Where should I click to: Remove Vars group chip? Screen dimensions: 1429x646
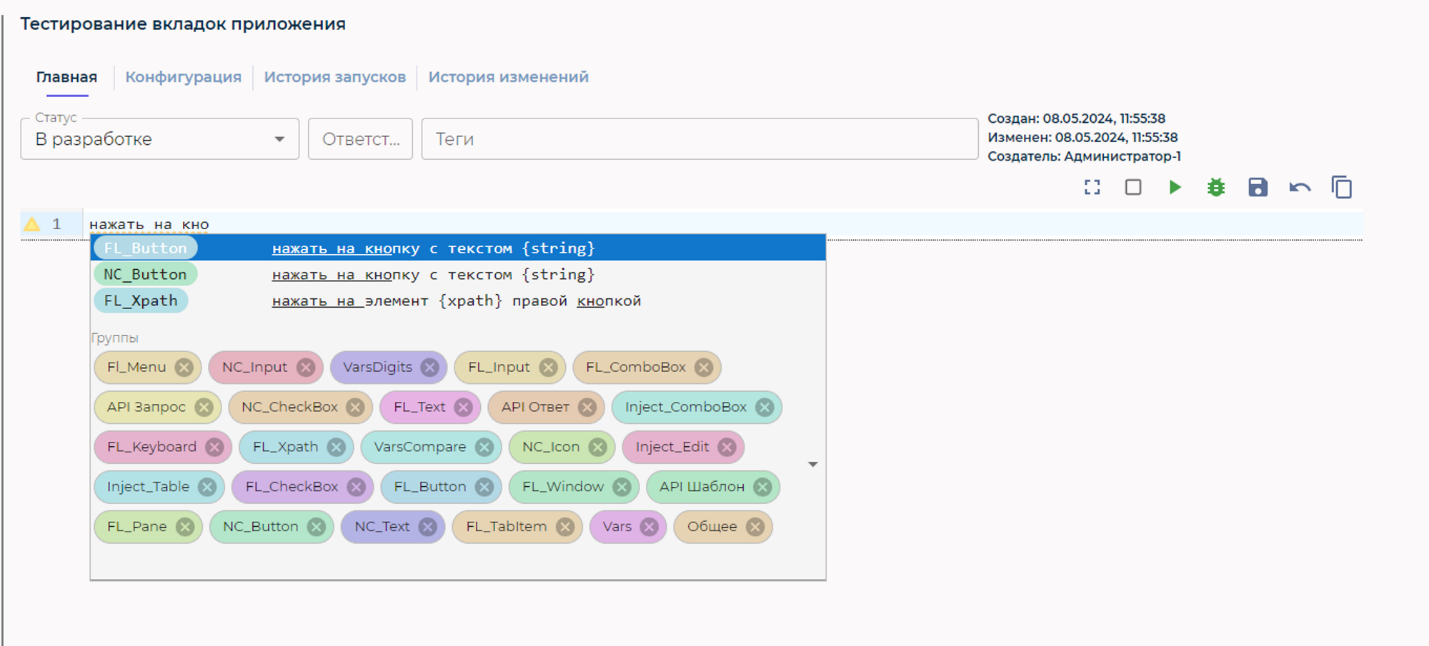(x=649, y=527)
